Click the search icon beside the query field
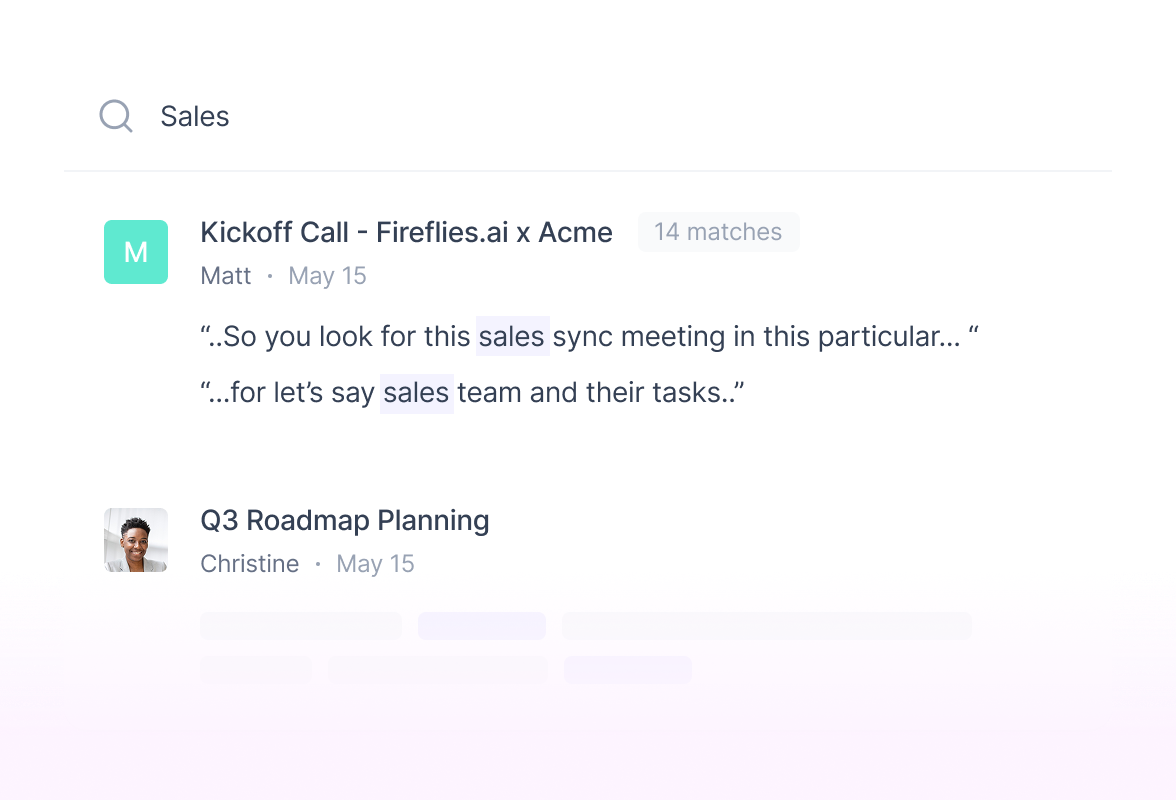This screenshot has width=1176, height=800. tap(115, 116)
